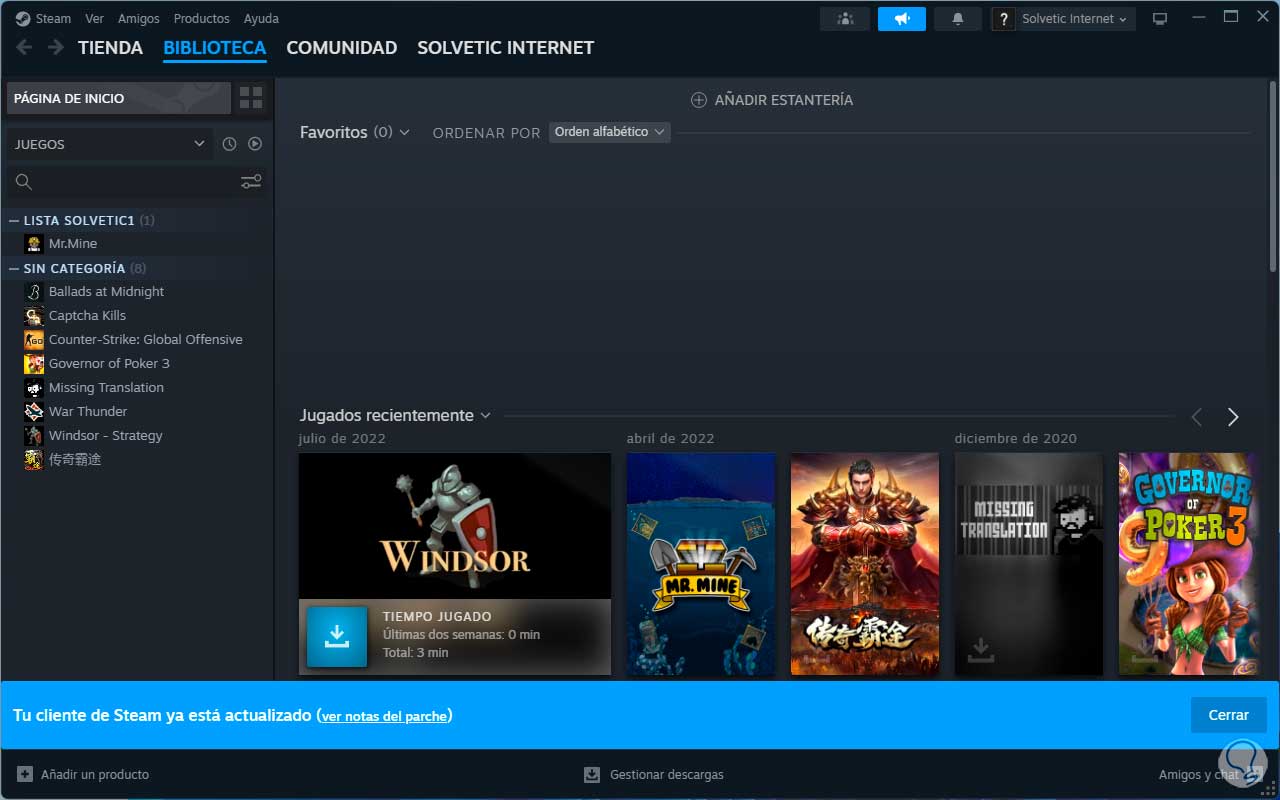Open the Orden alfabético sort dropdown
The width and height of the screenshot is (1280, 800).
click(609, 132)
